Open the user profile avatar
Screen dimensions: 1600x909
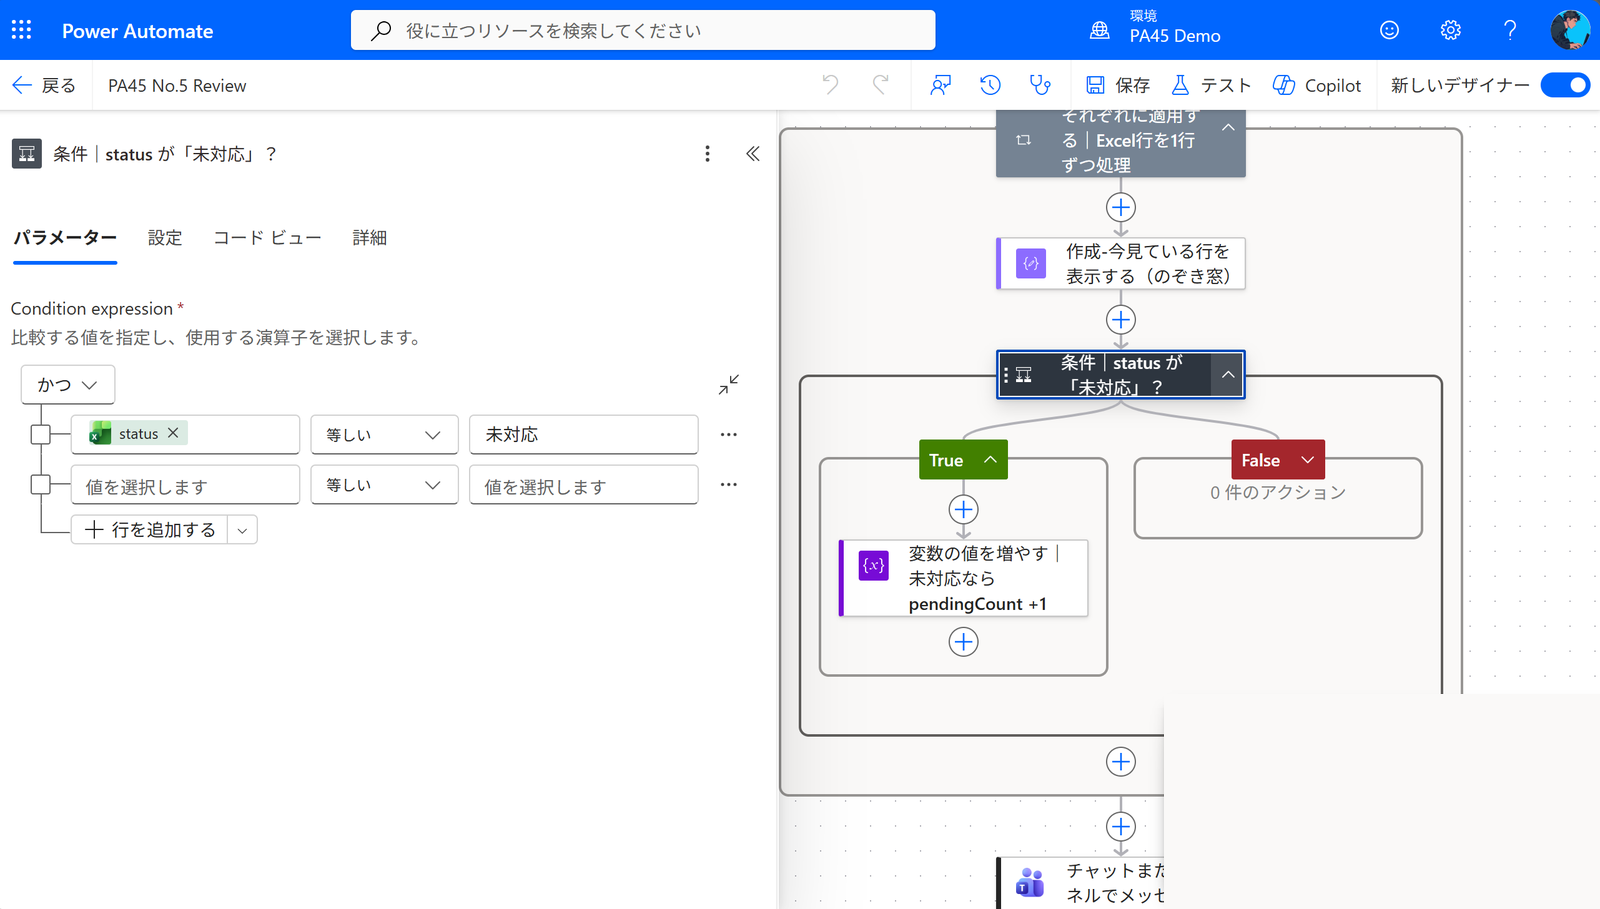tap(1570, 30)
